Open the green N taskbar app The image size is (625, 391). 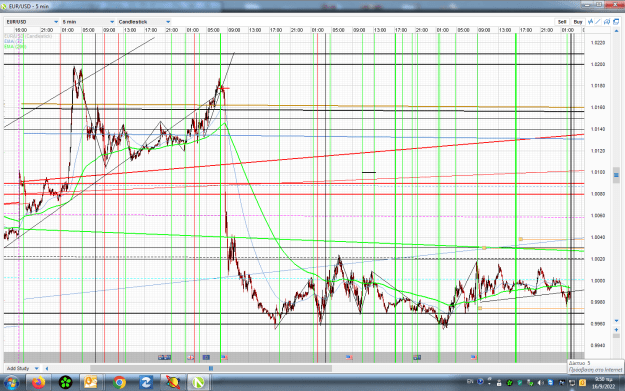point(198,383)
